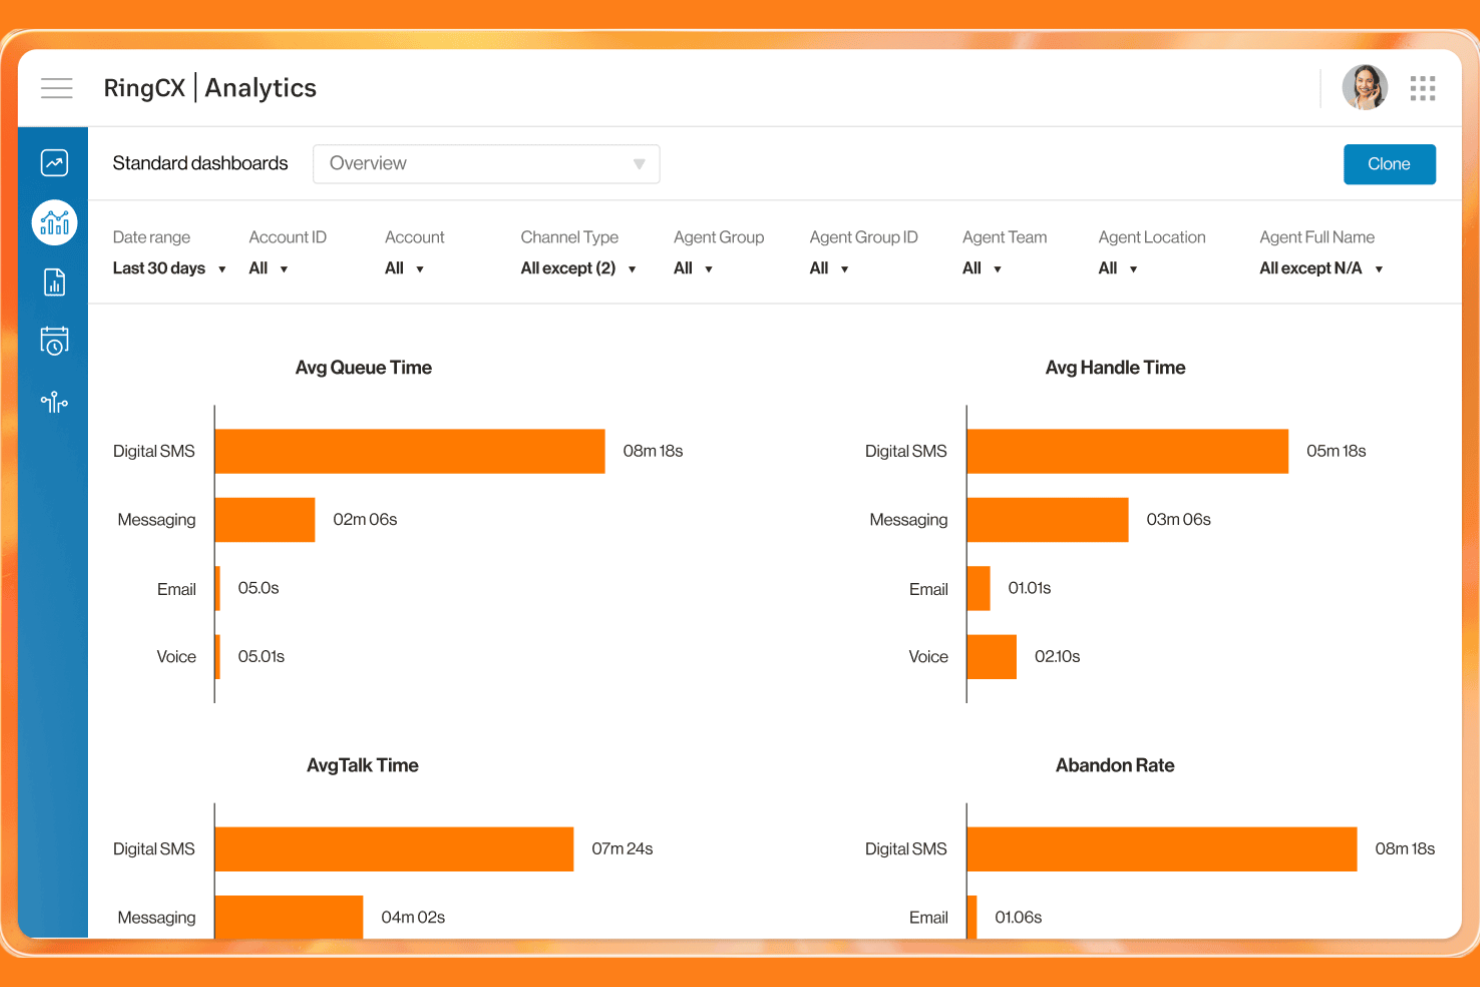Click the Voice label in Avg Handle Time

point(928,657)
